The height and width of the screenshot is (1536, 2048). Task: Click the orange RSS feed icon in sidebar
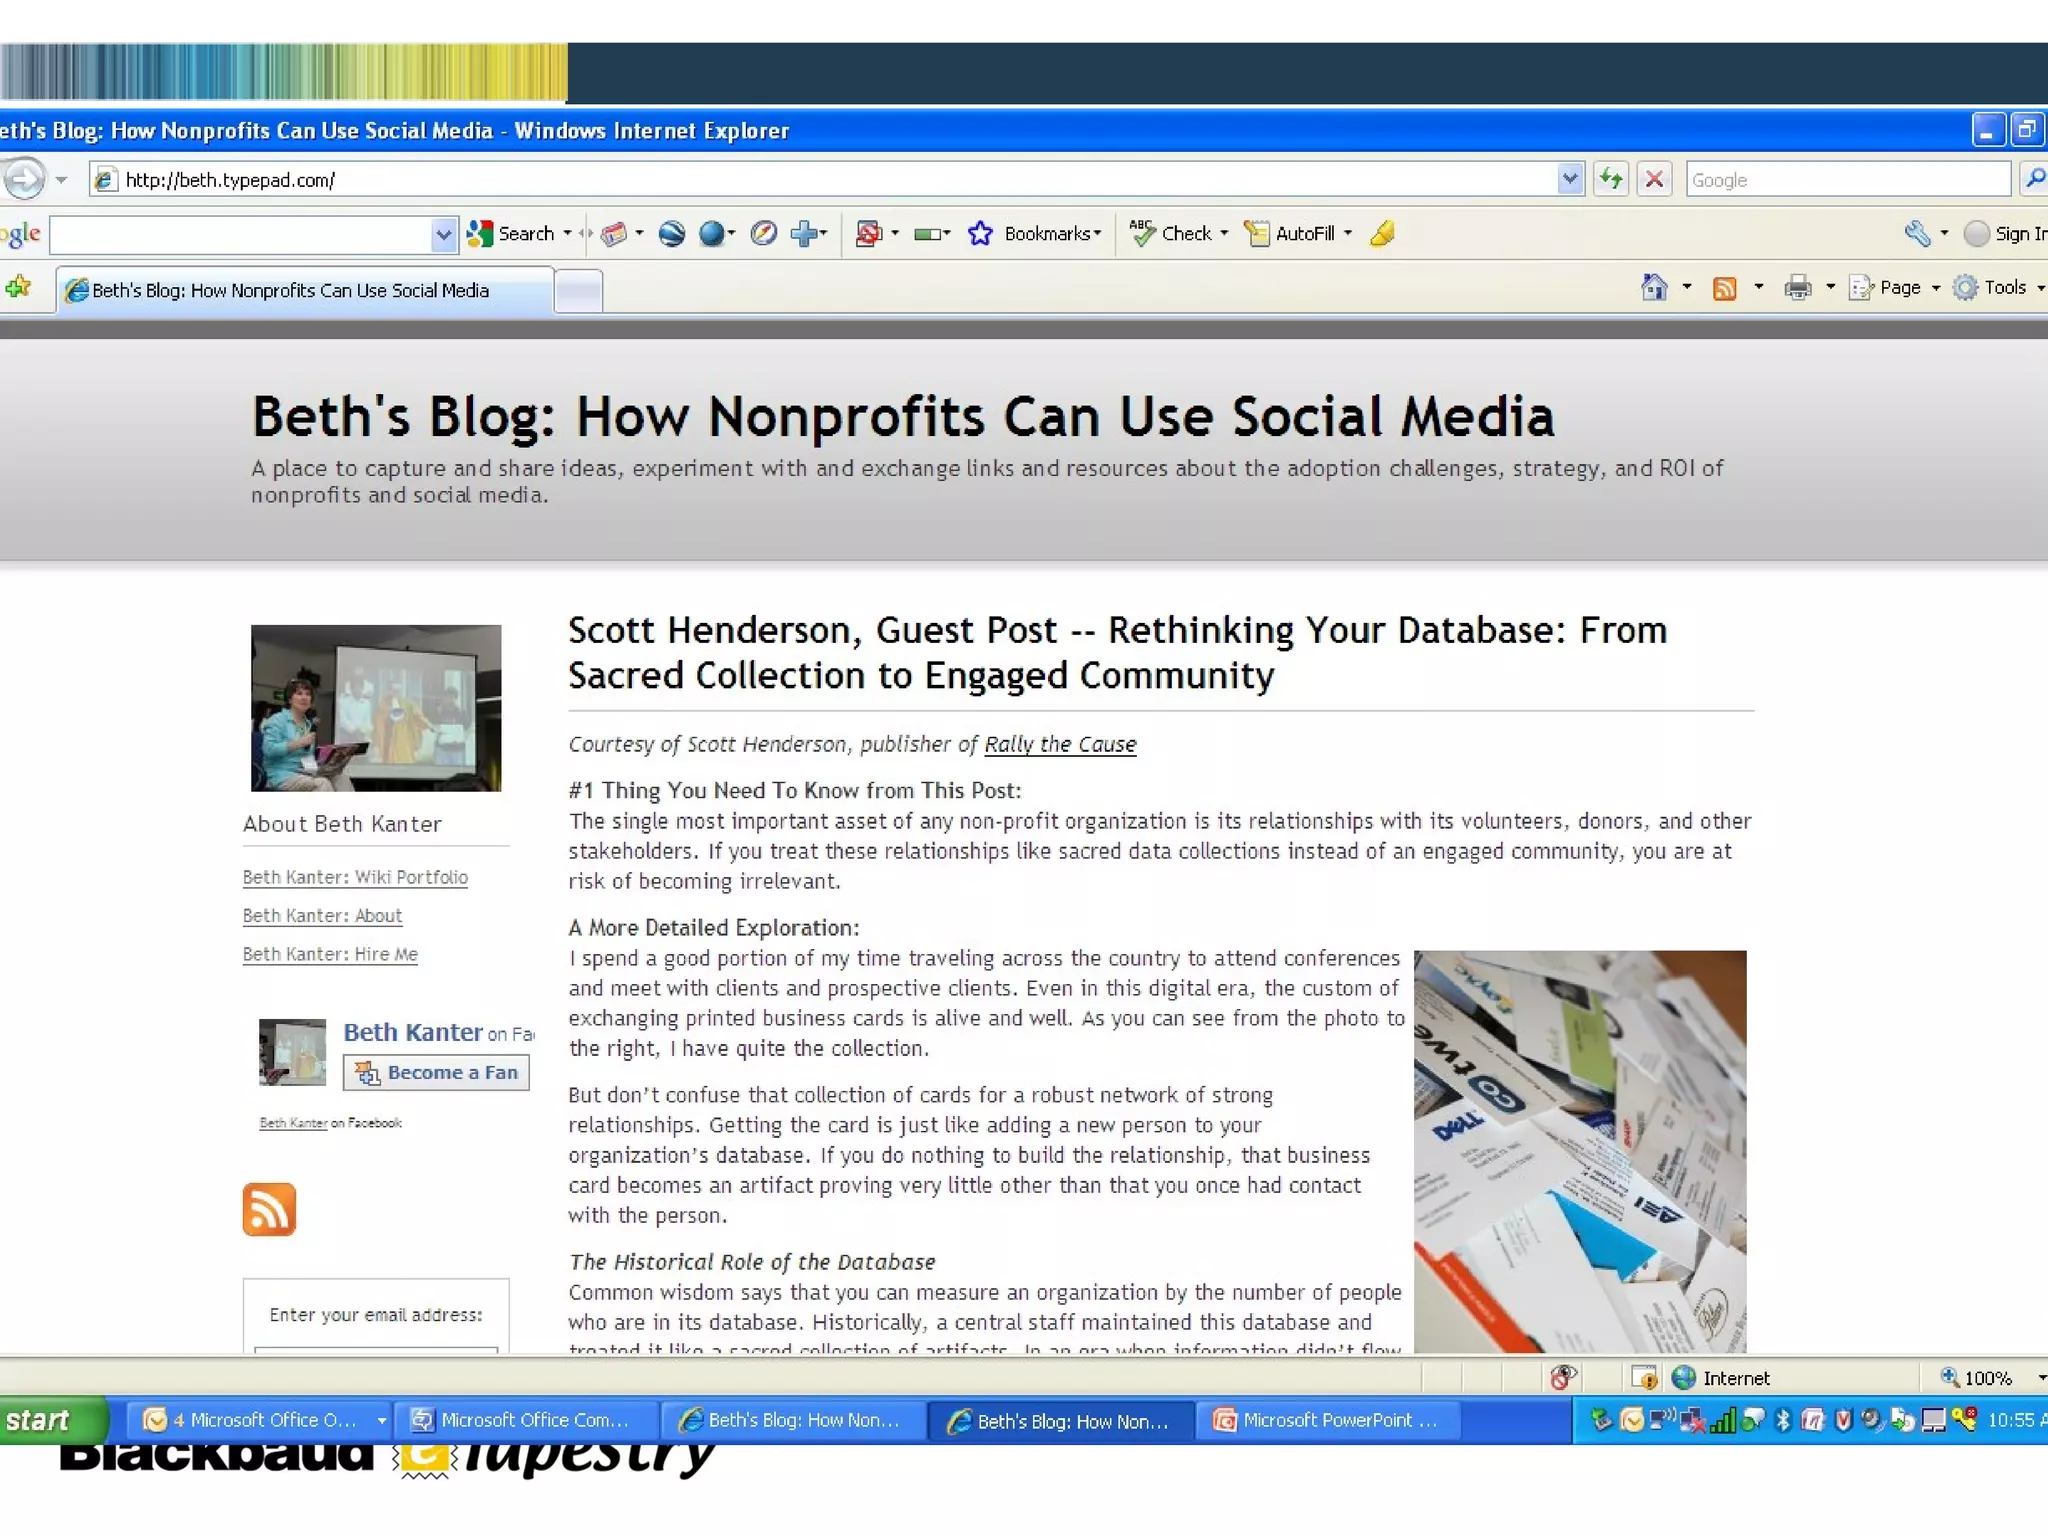tap(269, 1209)
